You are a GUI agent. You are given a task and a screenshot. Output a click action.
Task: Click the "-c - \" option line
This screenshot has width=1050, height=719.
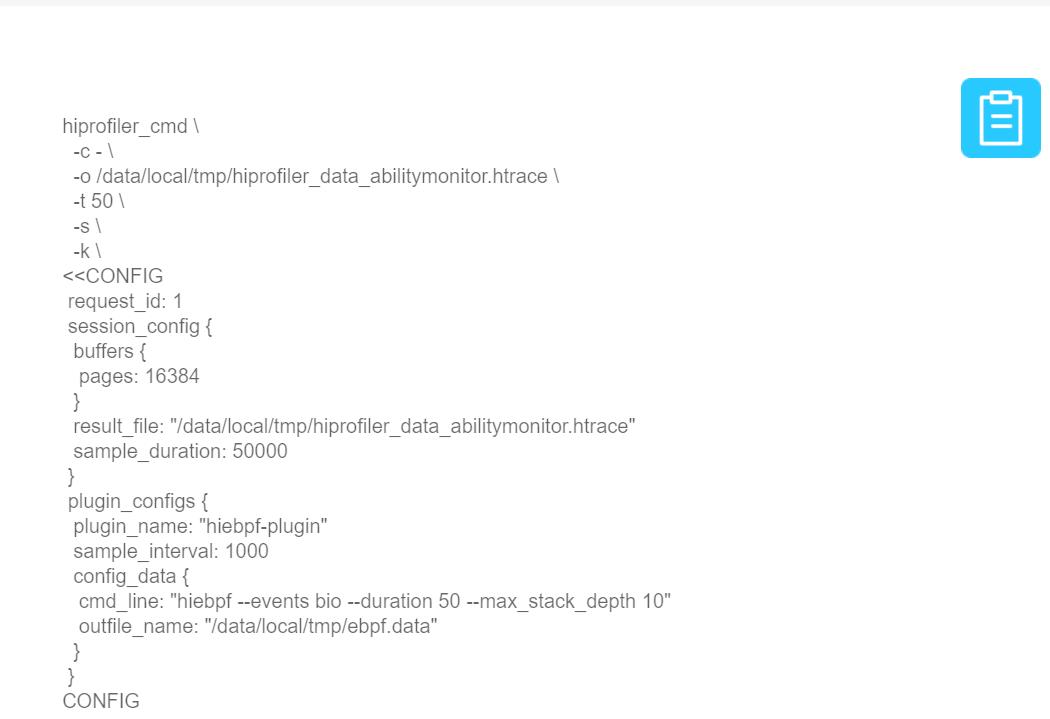[93, 152]
